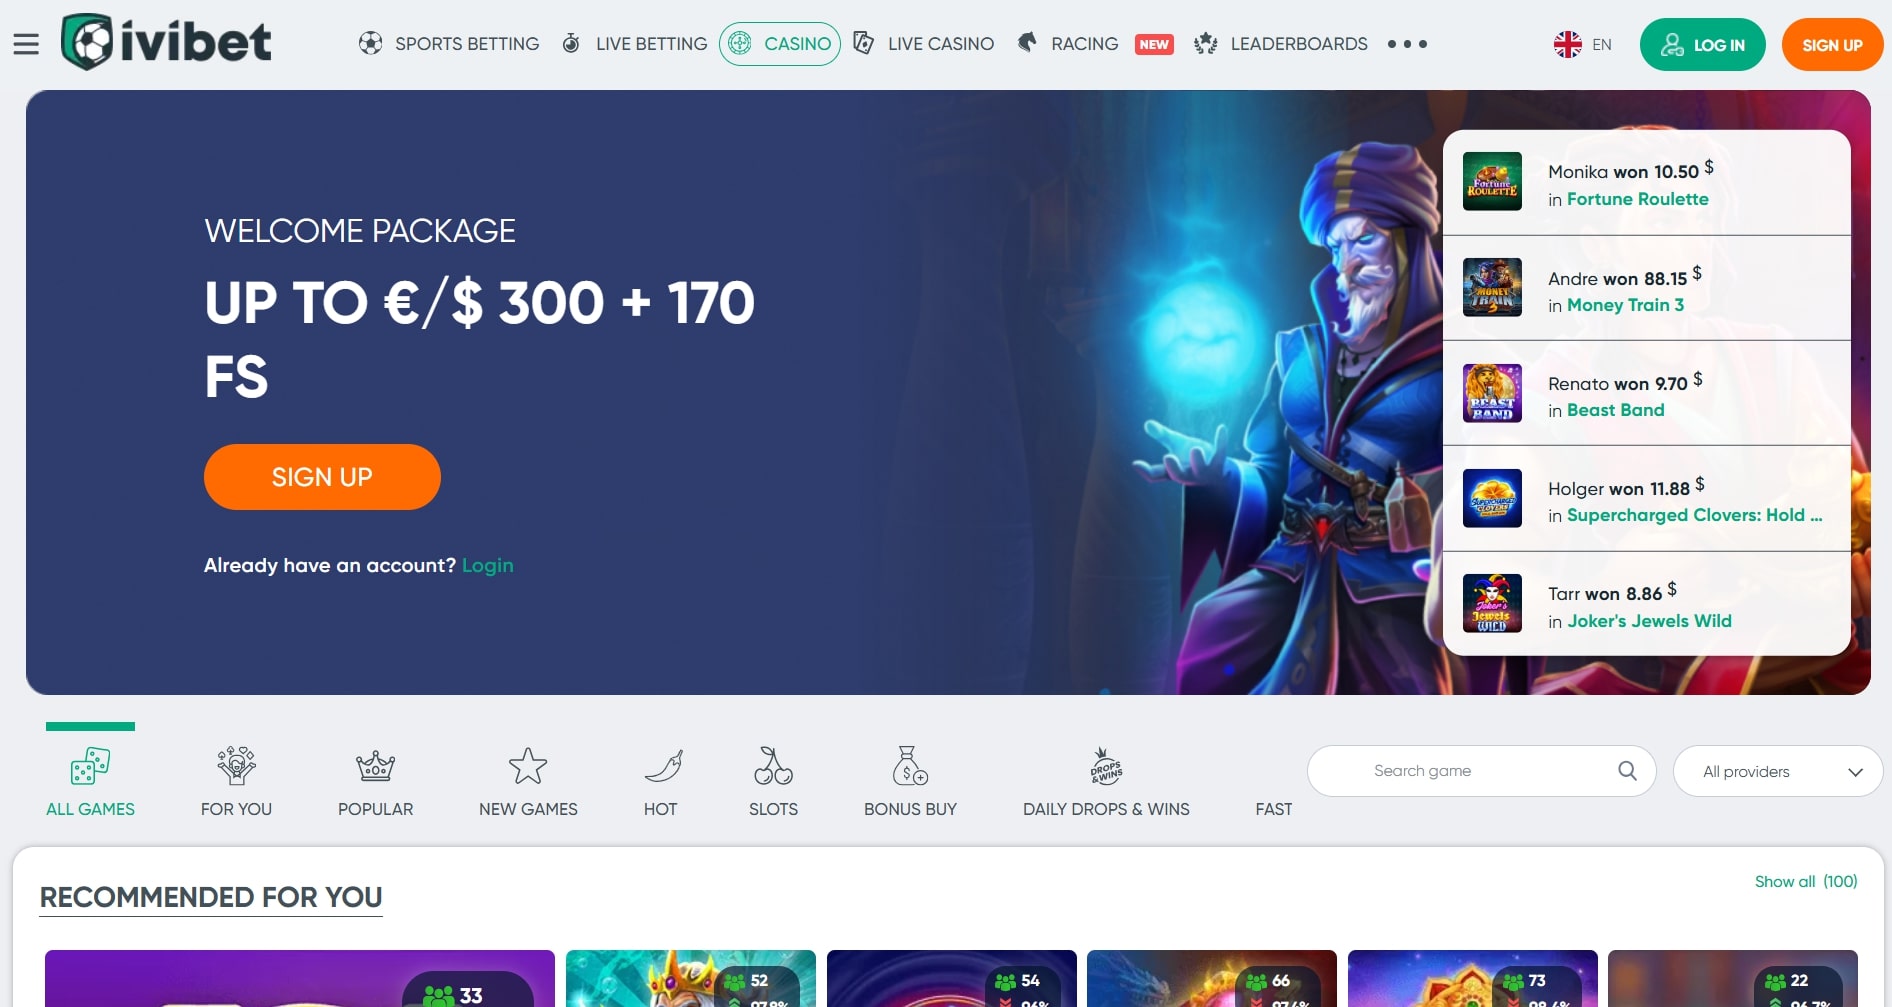The width and height of the screenshot is (1892, 1007).
Task: Expand the All providers dropdown
Action: coord(1778,771)
